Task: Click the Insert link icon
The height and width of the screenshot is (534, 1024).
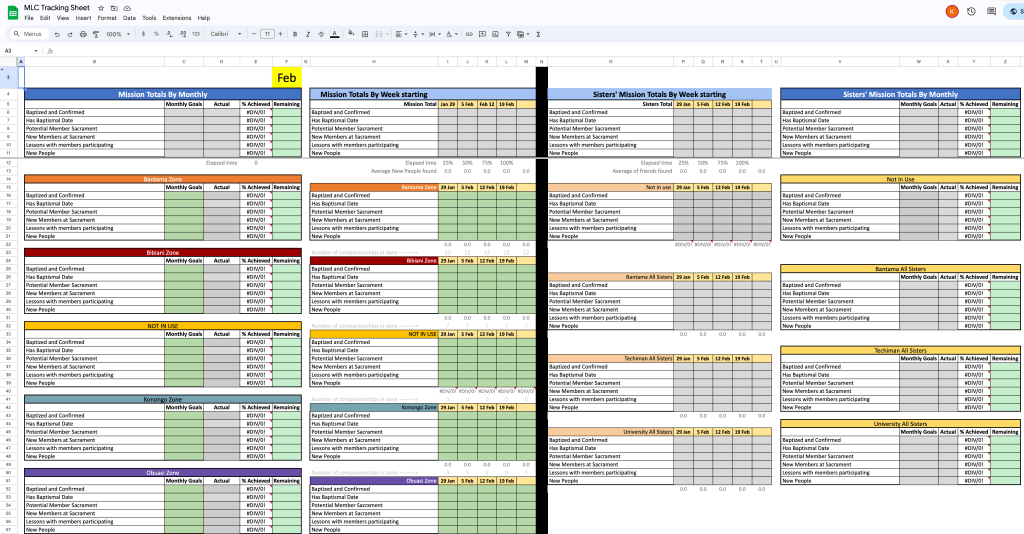Action: [x=469, y=34]
